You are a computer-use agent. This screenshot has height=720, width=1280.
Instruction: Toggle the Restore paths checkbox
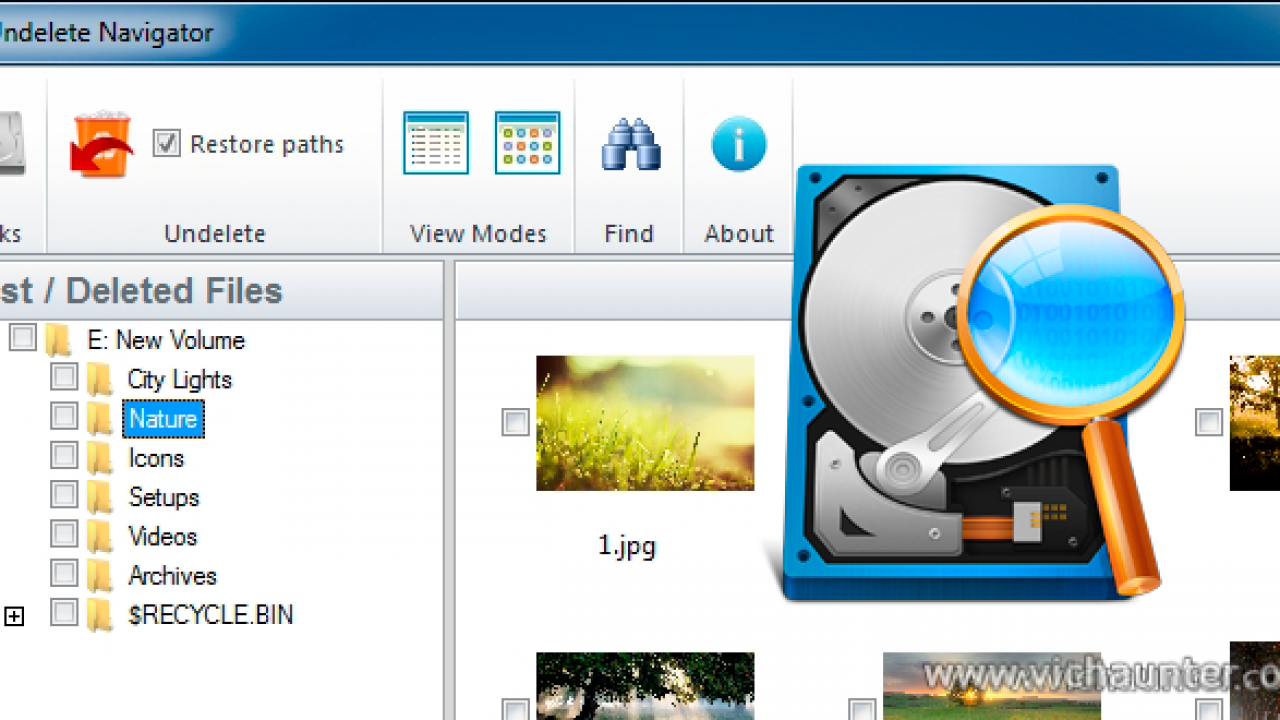pyautogui.click(x=166, y=144)
